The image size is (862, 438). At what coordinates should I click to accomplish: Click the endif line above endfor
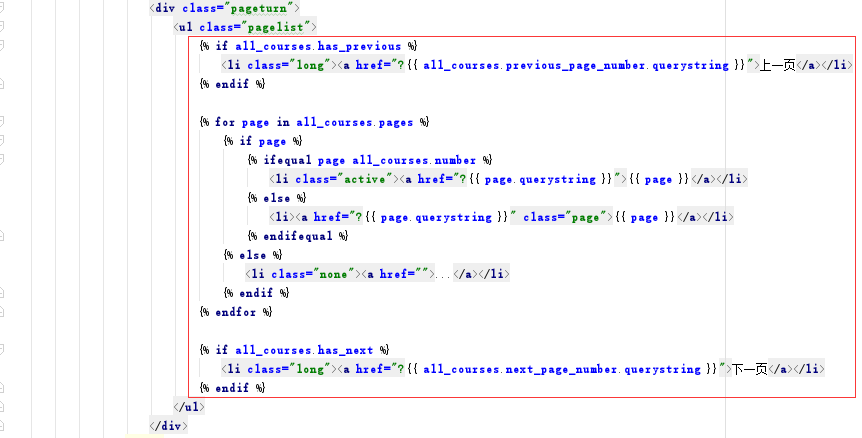coord(257,293)
